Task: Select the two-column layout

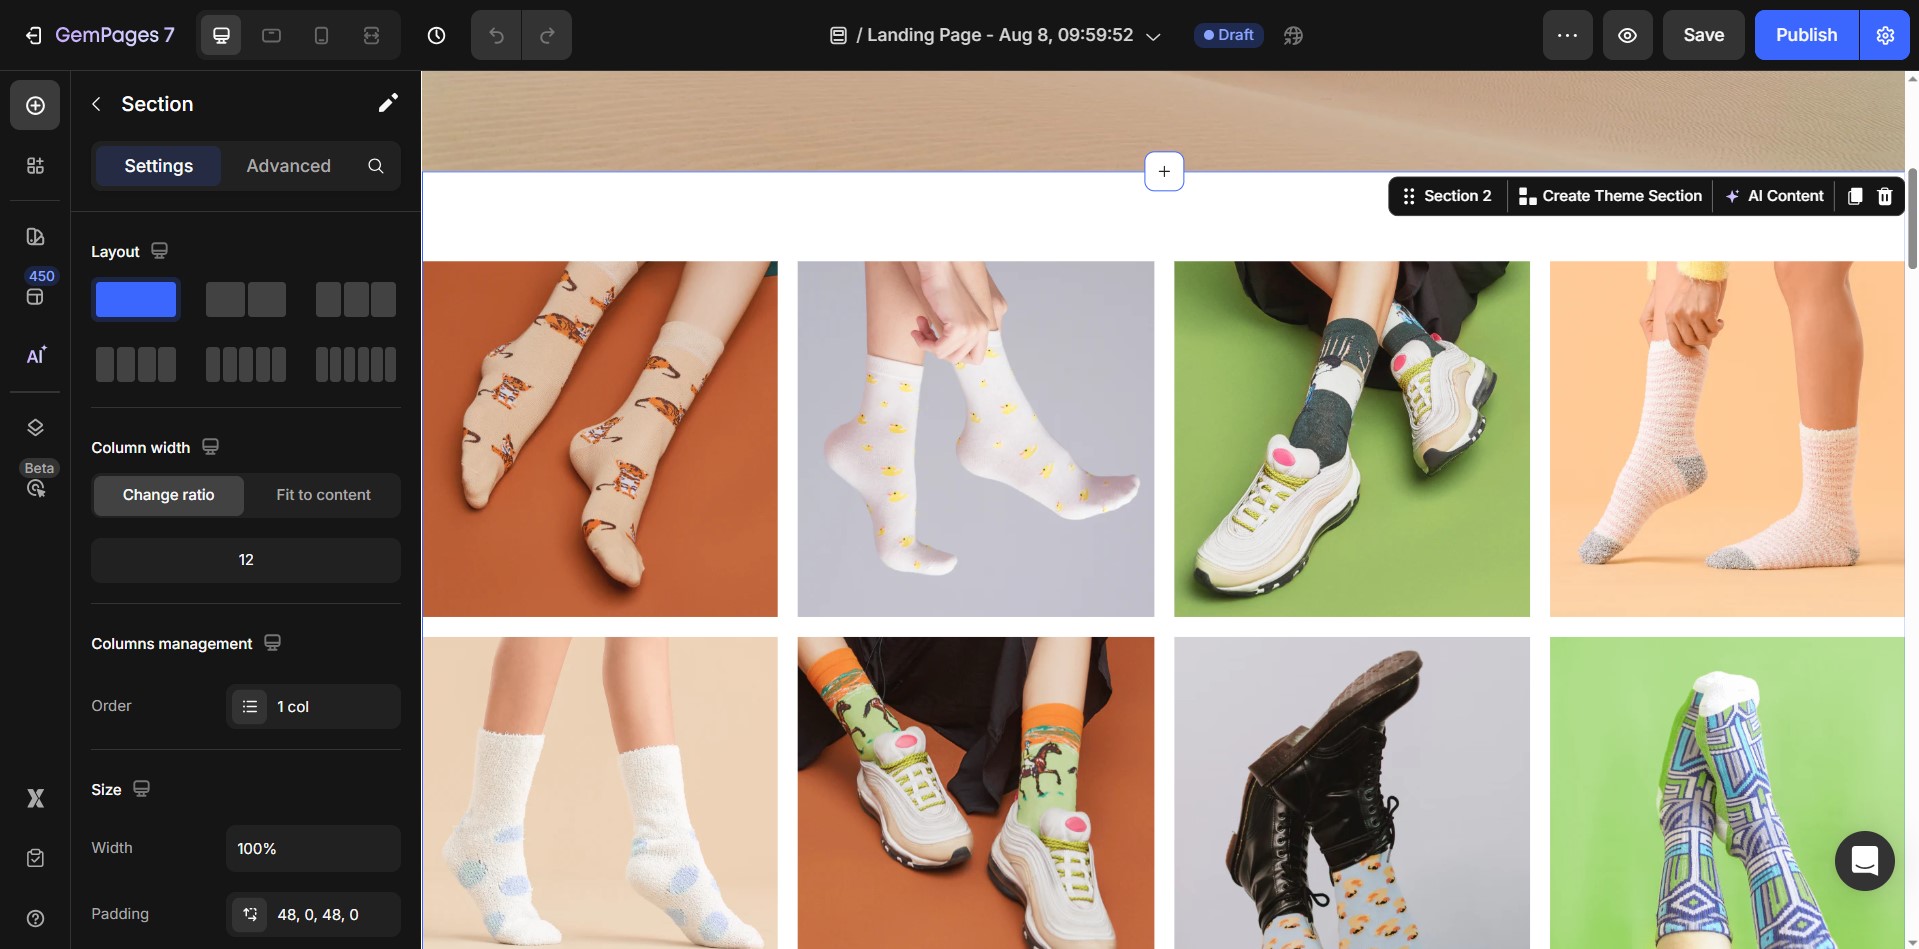Action: 246,300
